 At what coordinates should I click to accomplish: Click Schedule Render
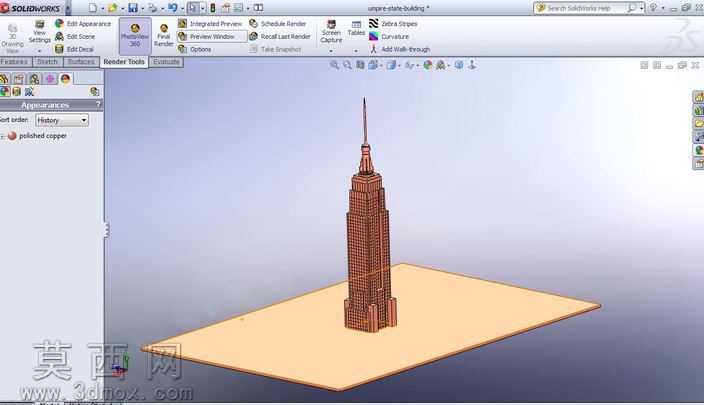pos(278,23)
